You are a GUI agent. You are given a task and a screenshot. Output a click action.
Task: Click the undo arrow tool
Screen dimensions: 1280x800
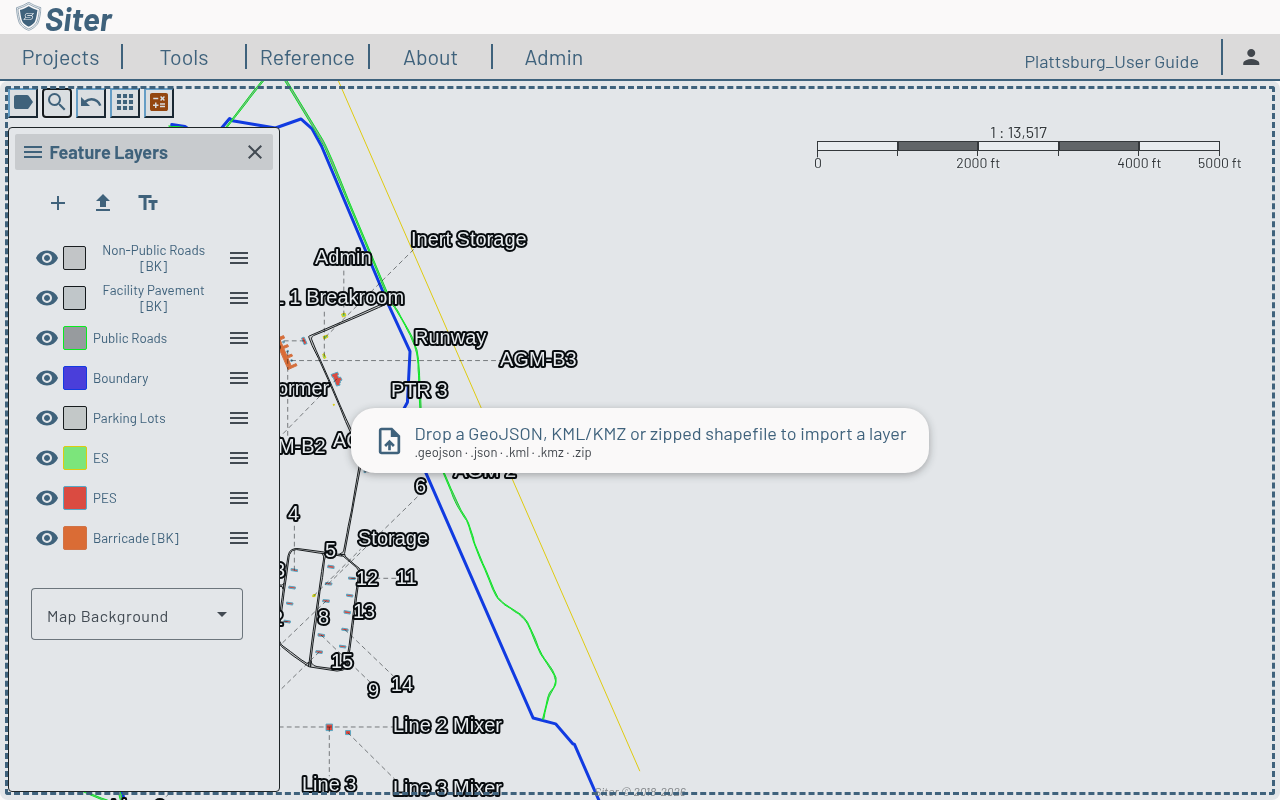91,102
